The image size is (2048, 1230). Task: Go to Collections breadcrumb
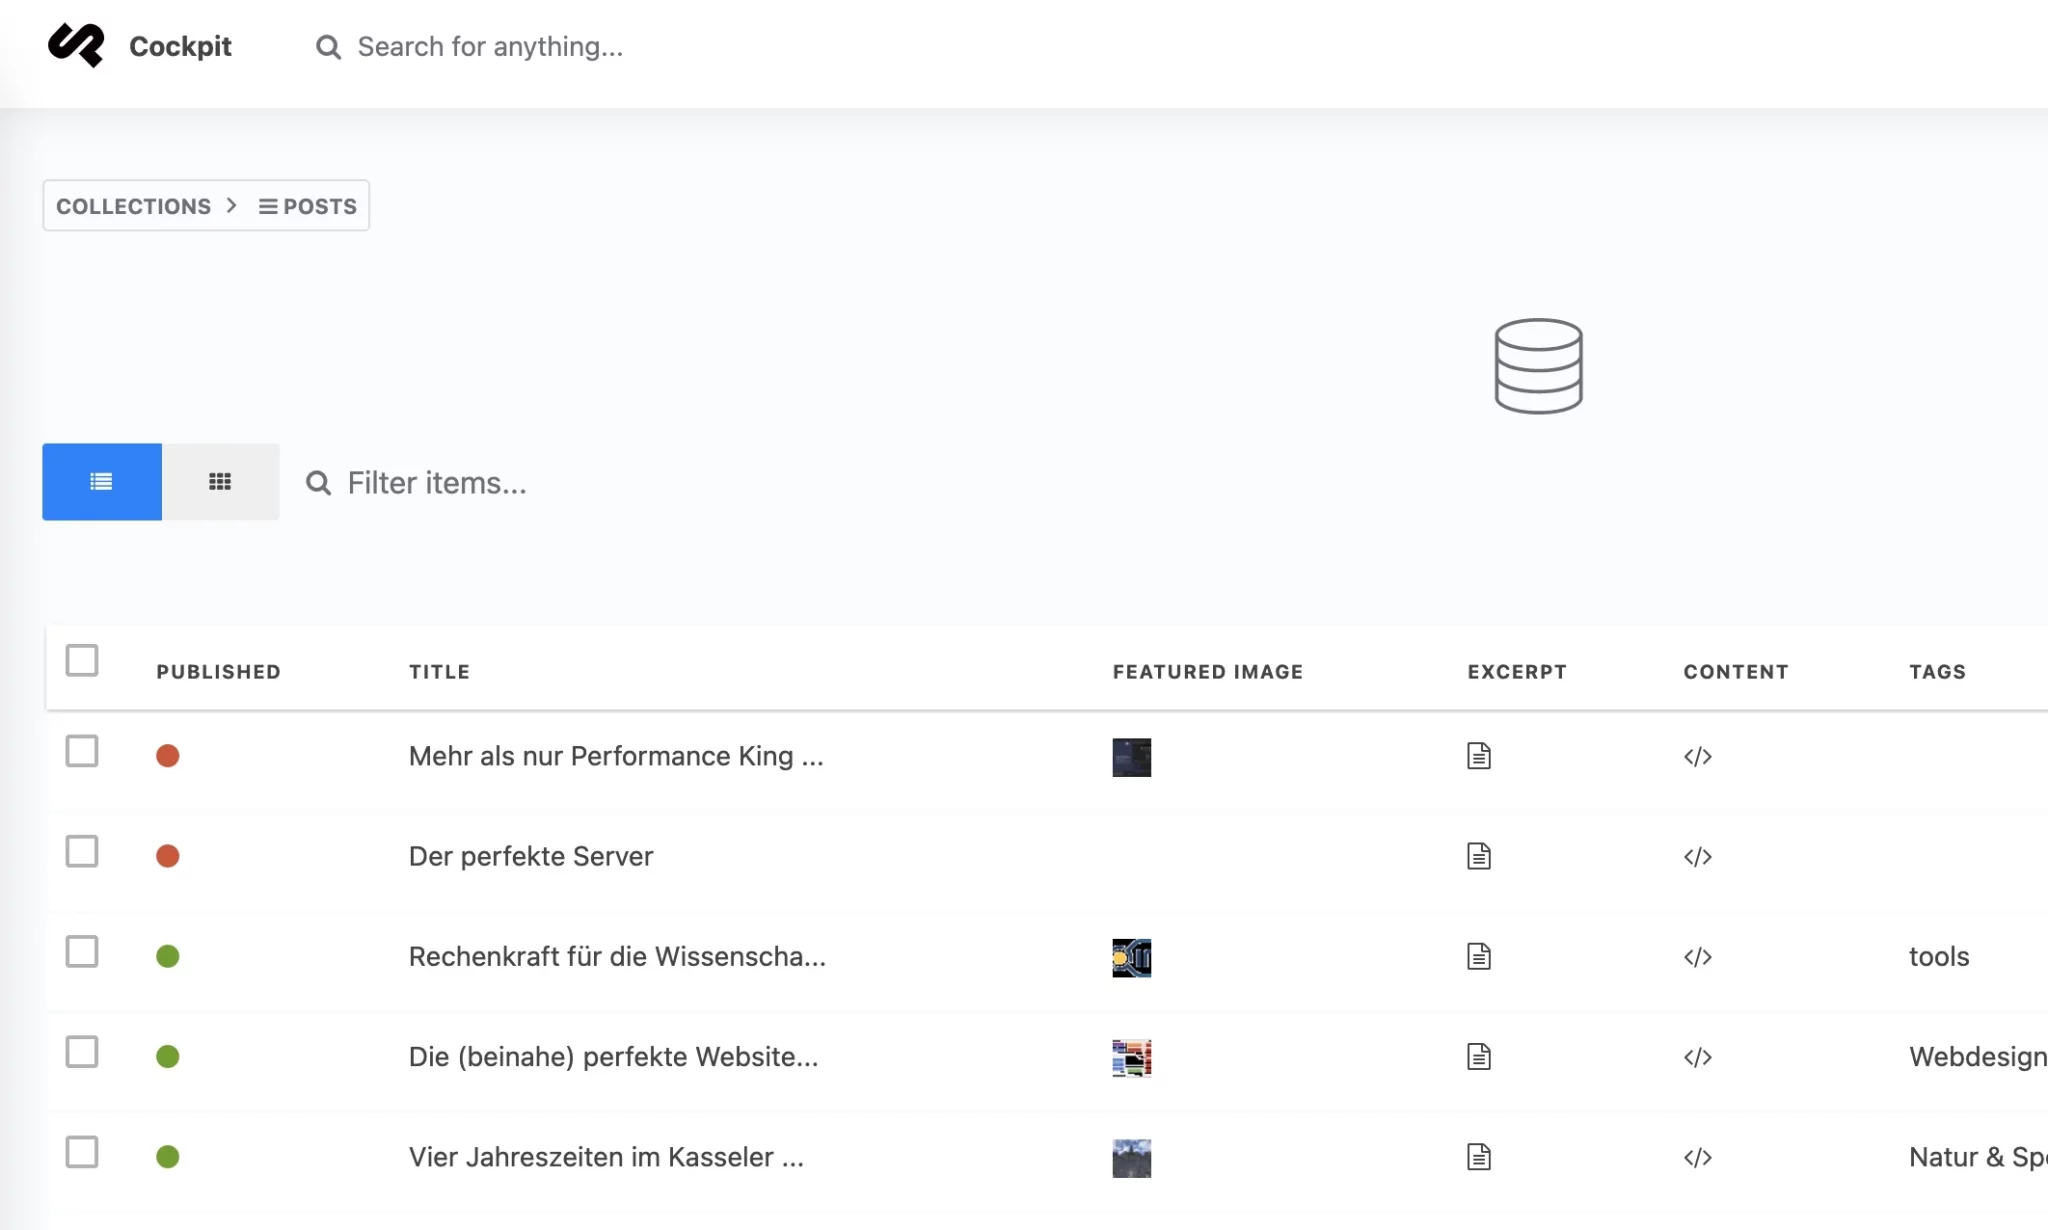133,206
